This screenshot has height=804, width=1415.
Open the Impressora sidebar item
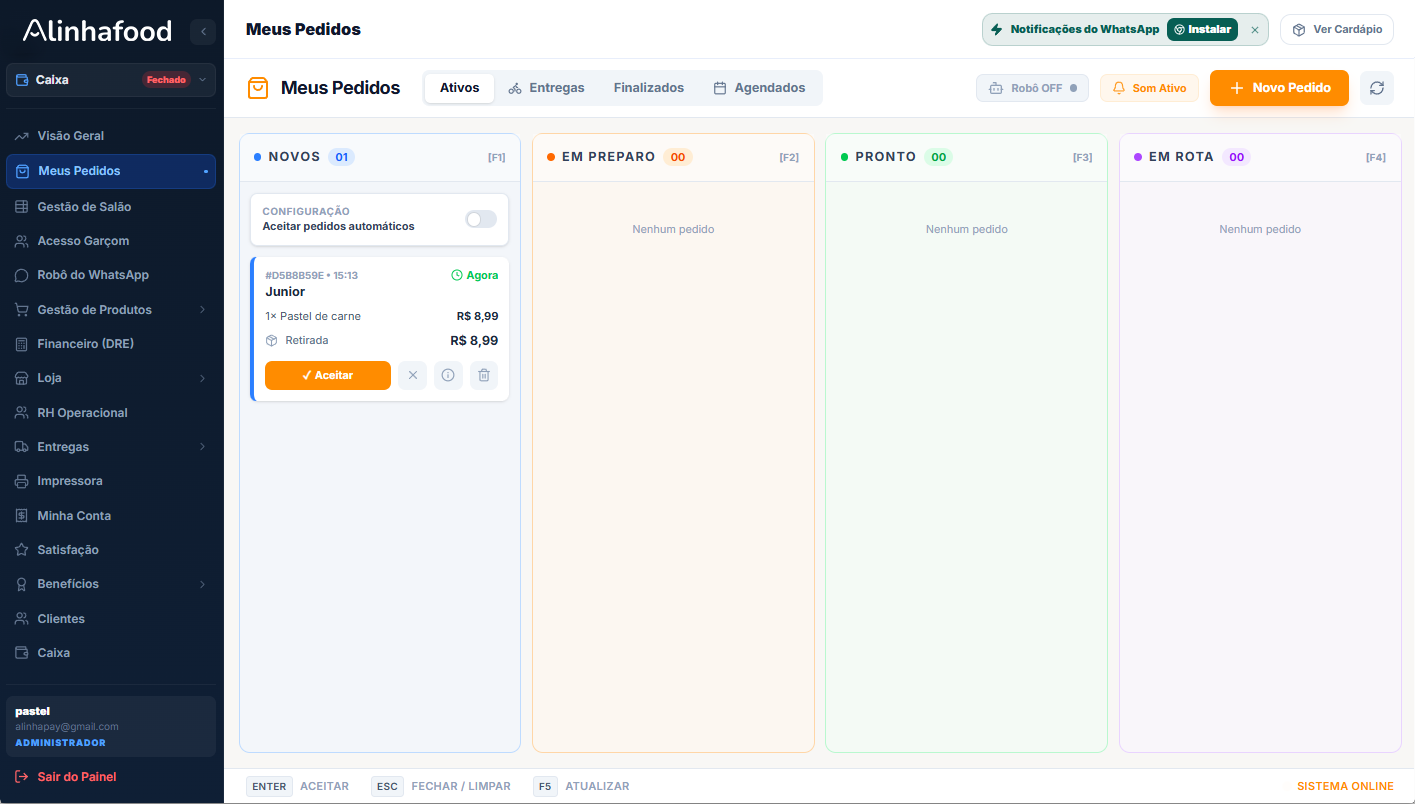70,481
